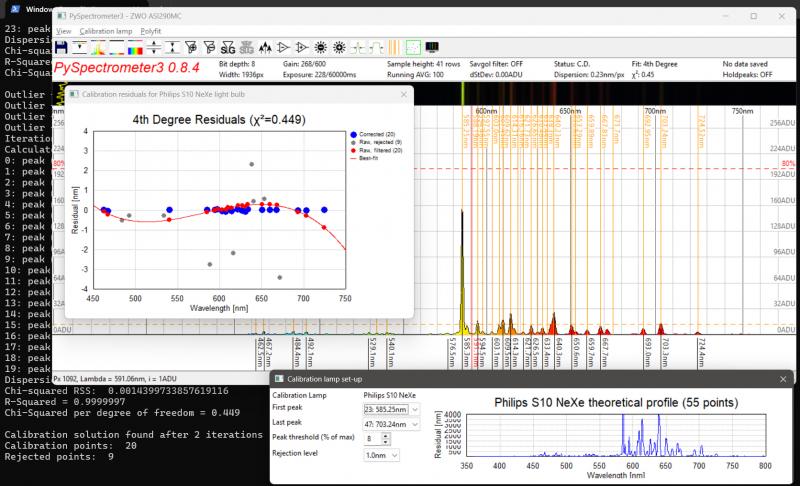Open the Polyfit menu
Image resolution: width=800 pixels, height=486 pixels.
click(x=151, y=31)
